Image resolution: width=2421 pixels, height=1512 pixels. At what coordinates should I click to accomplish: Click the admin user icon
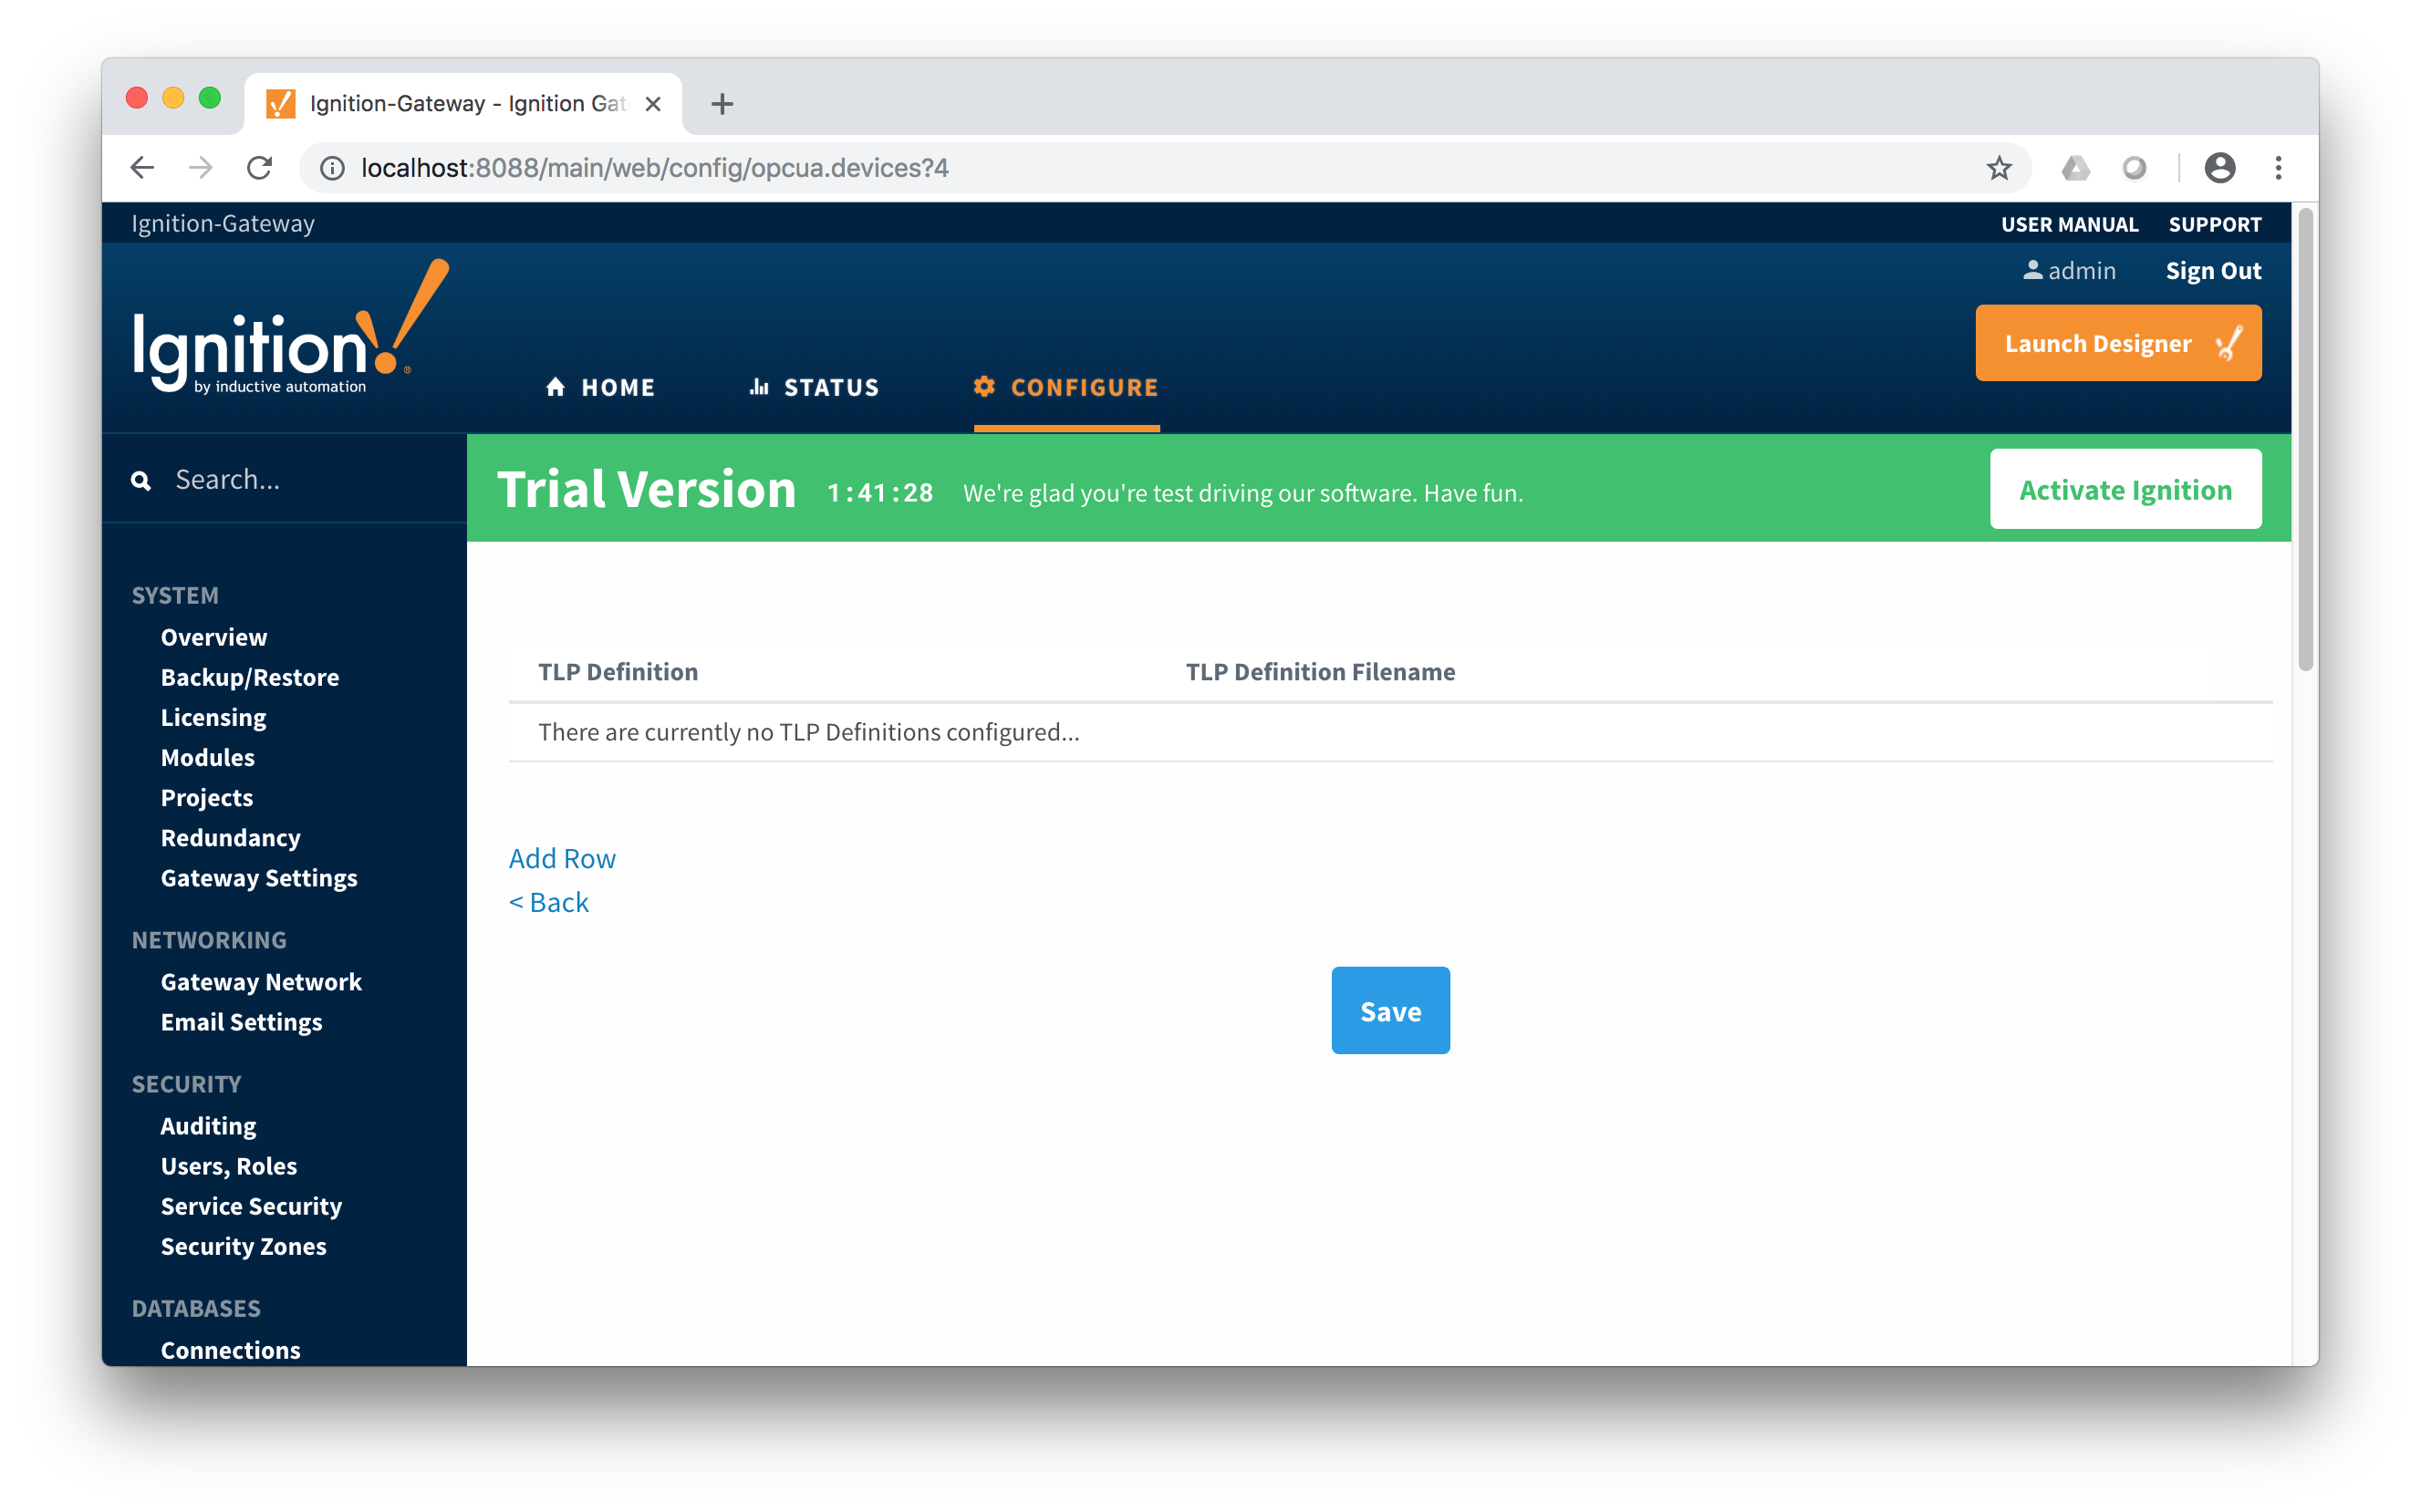[2032, 270]
